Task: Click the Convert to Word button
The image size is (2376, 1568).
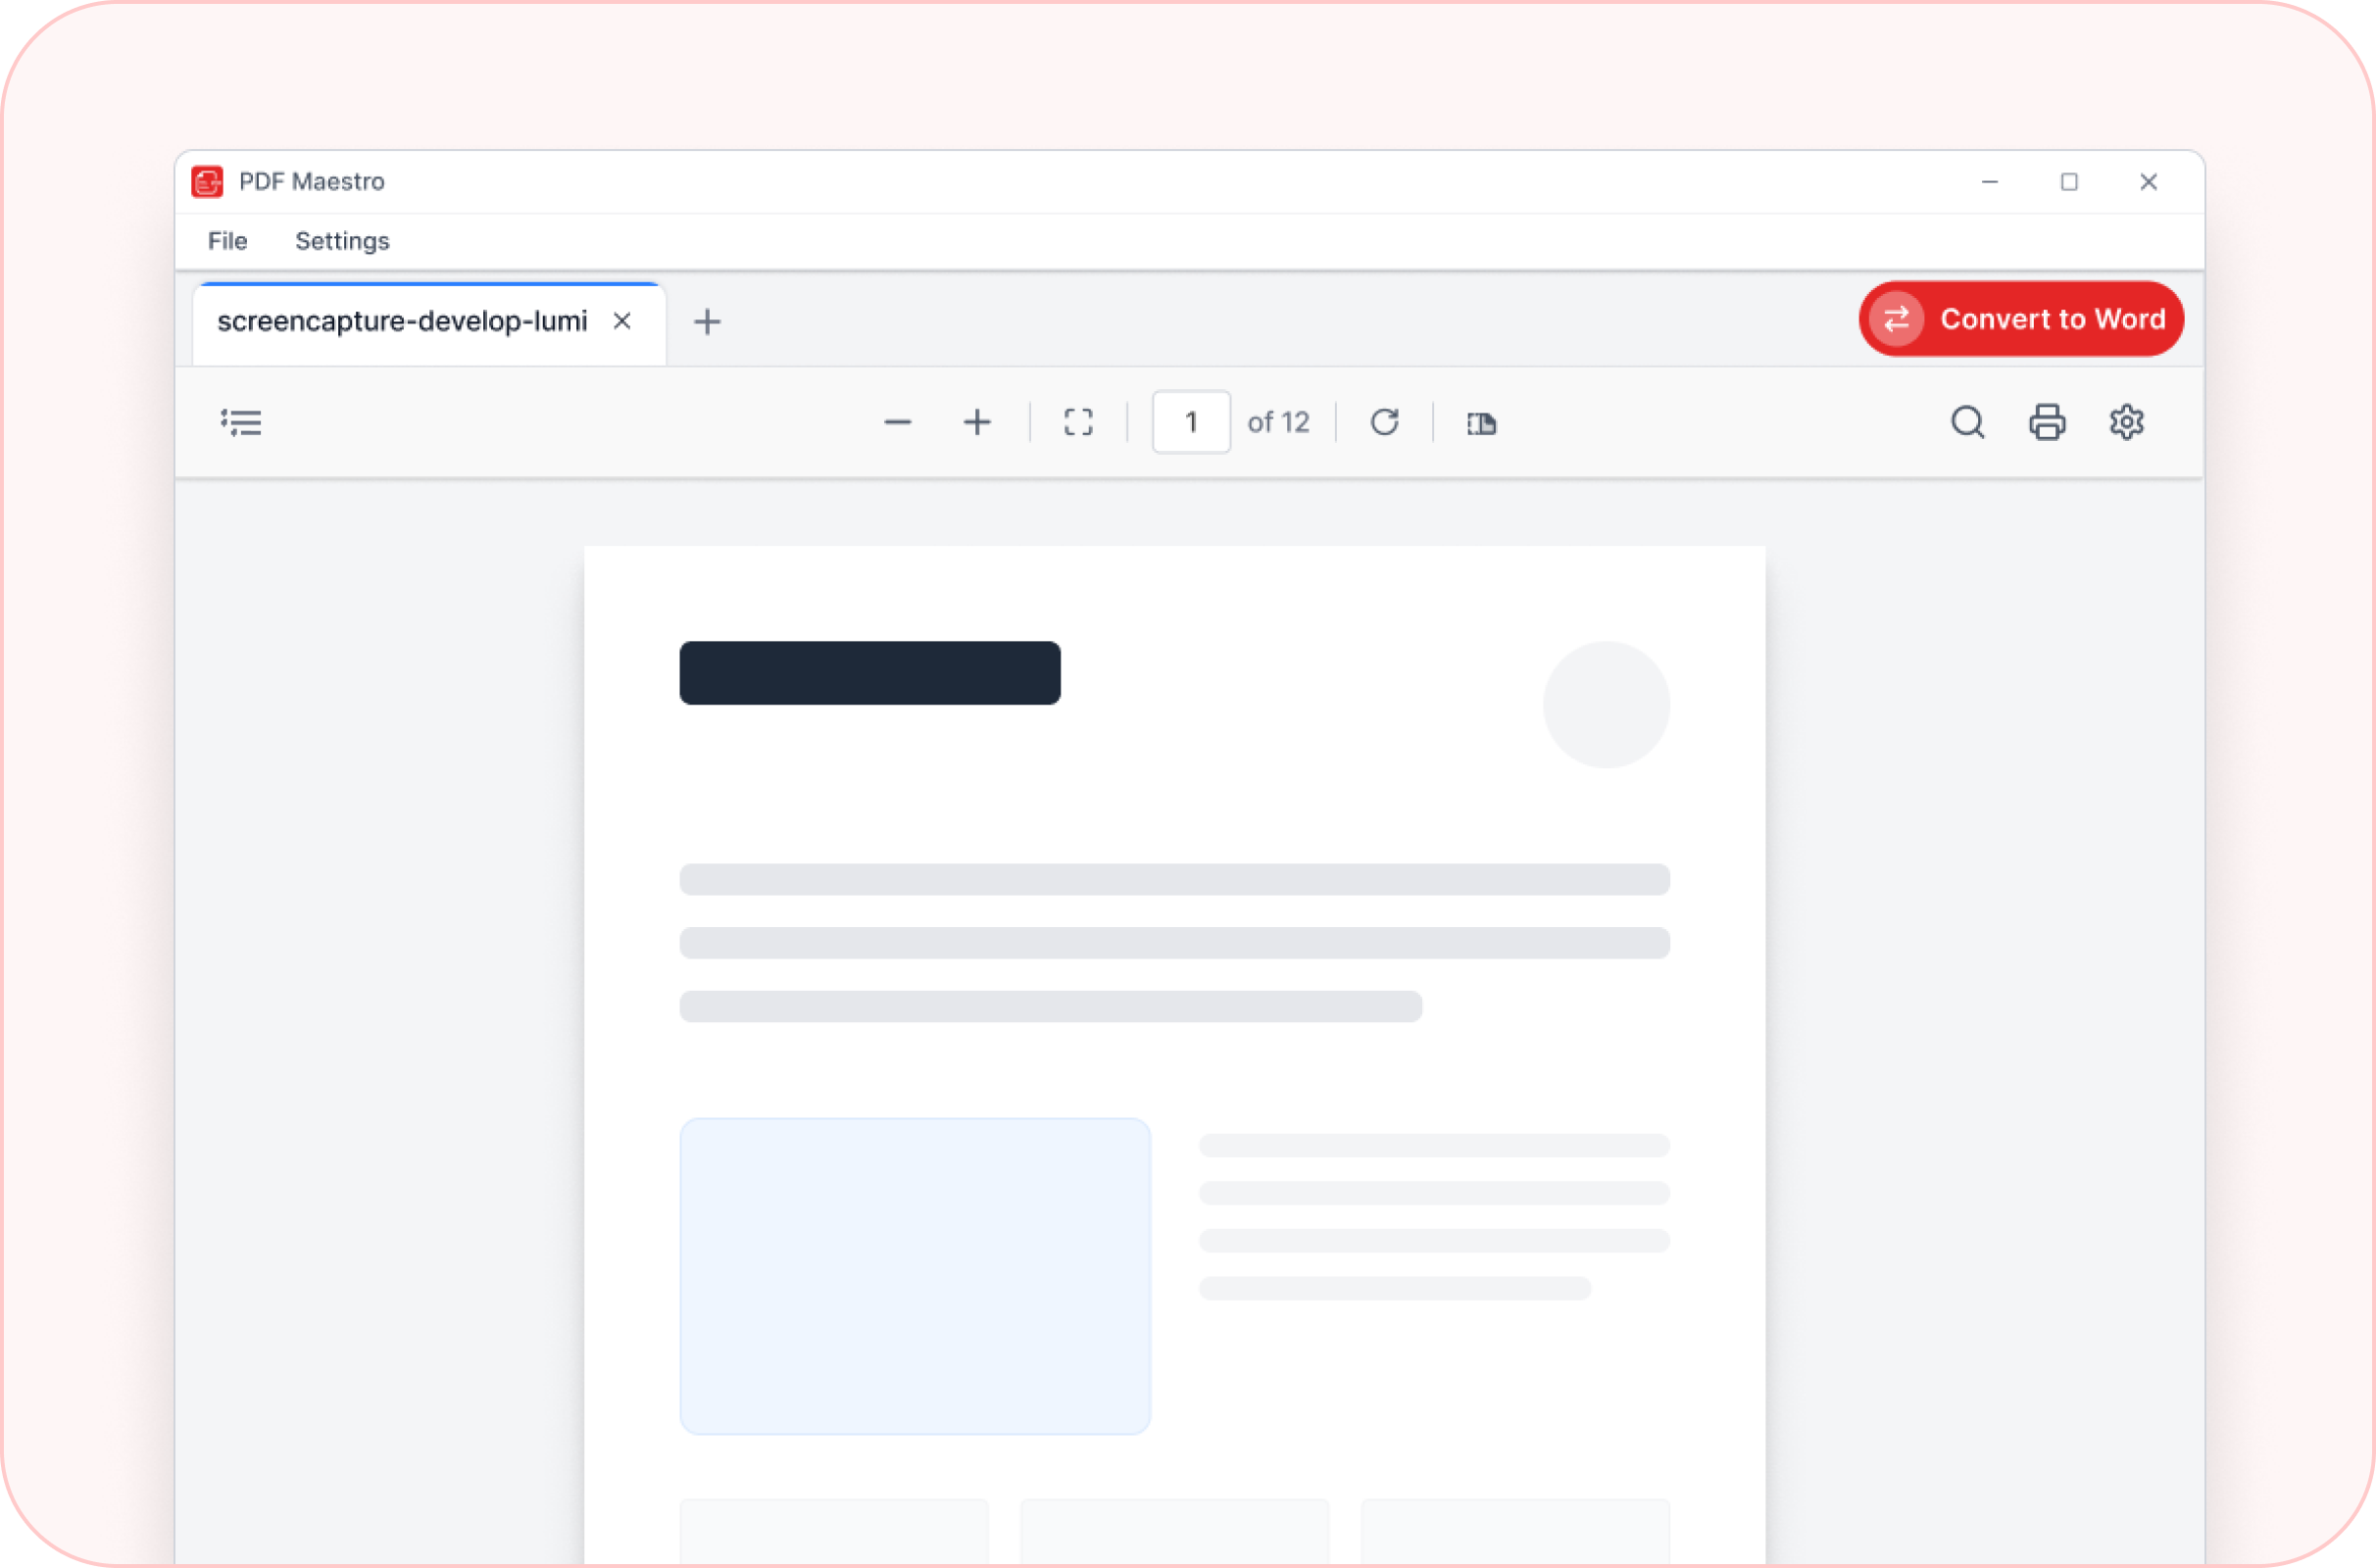Action: click(x=2021, y=319)
